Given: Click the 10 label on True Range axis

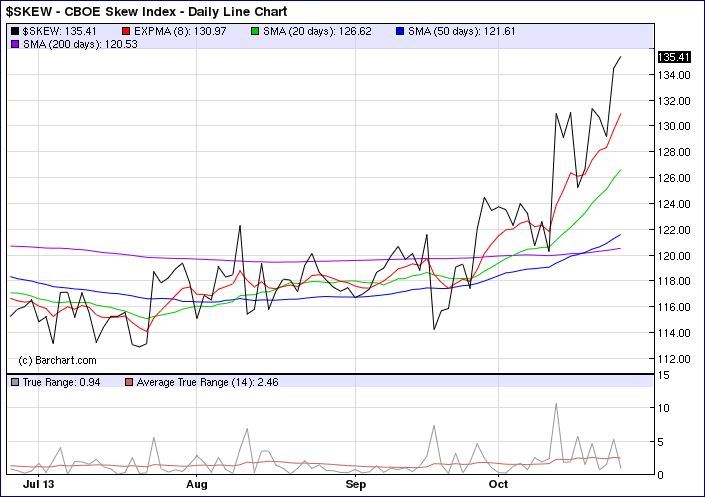Looking at the screenshot, I should pos(664,408).
